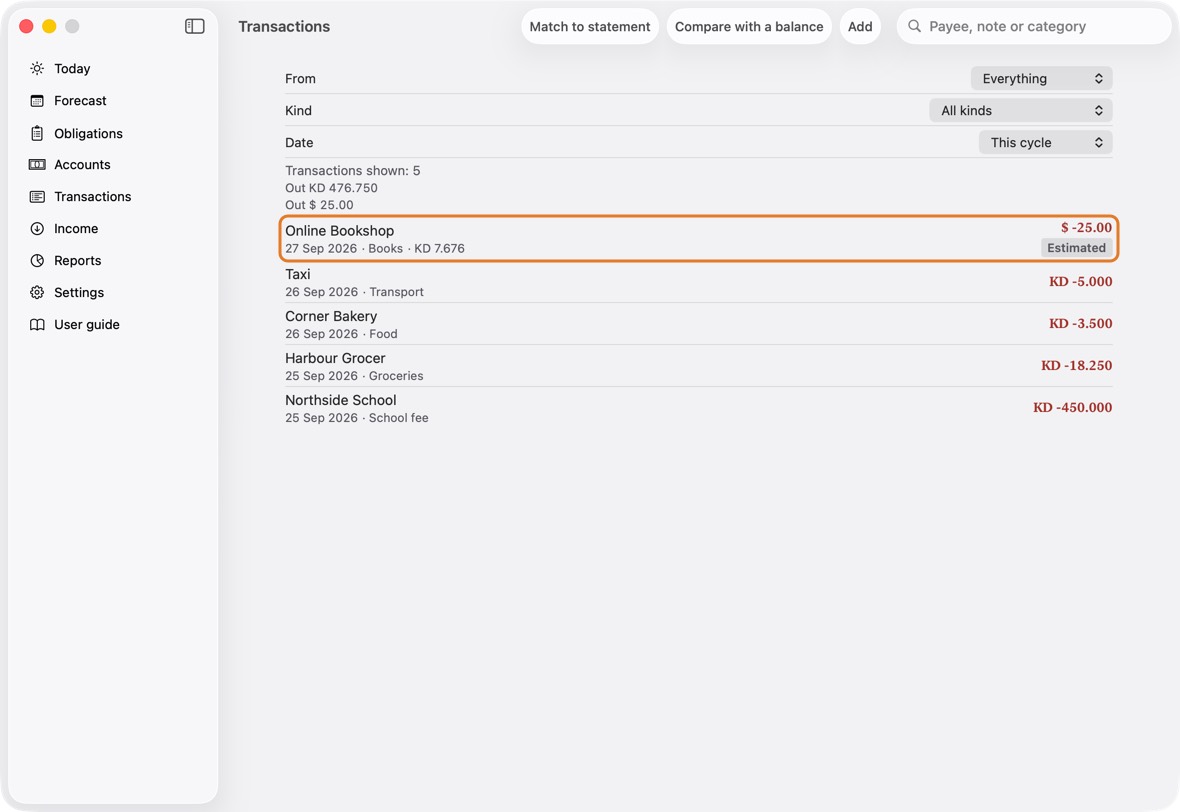Click Compare with a balance button
Image resolution: width=1180 pixels, height=812 pixels.
pos(749,26)
